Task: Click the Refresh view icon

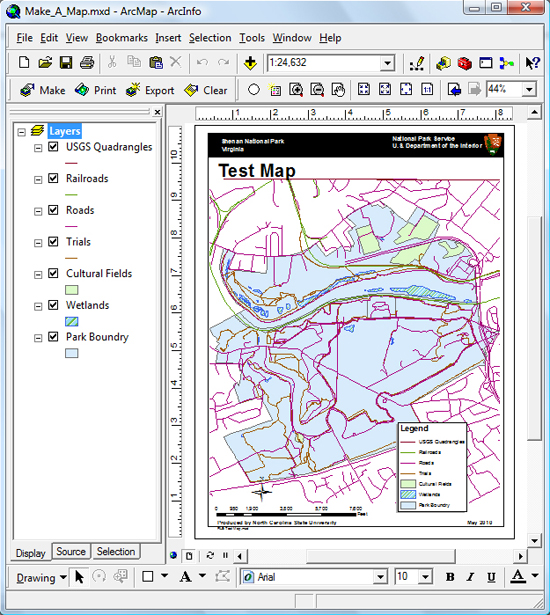Action: [210, 555]
